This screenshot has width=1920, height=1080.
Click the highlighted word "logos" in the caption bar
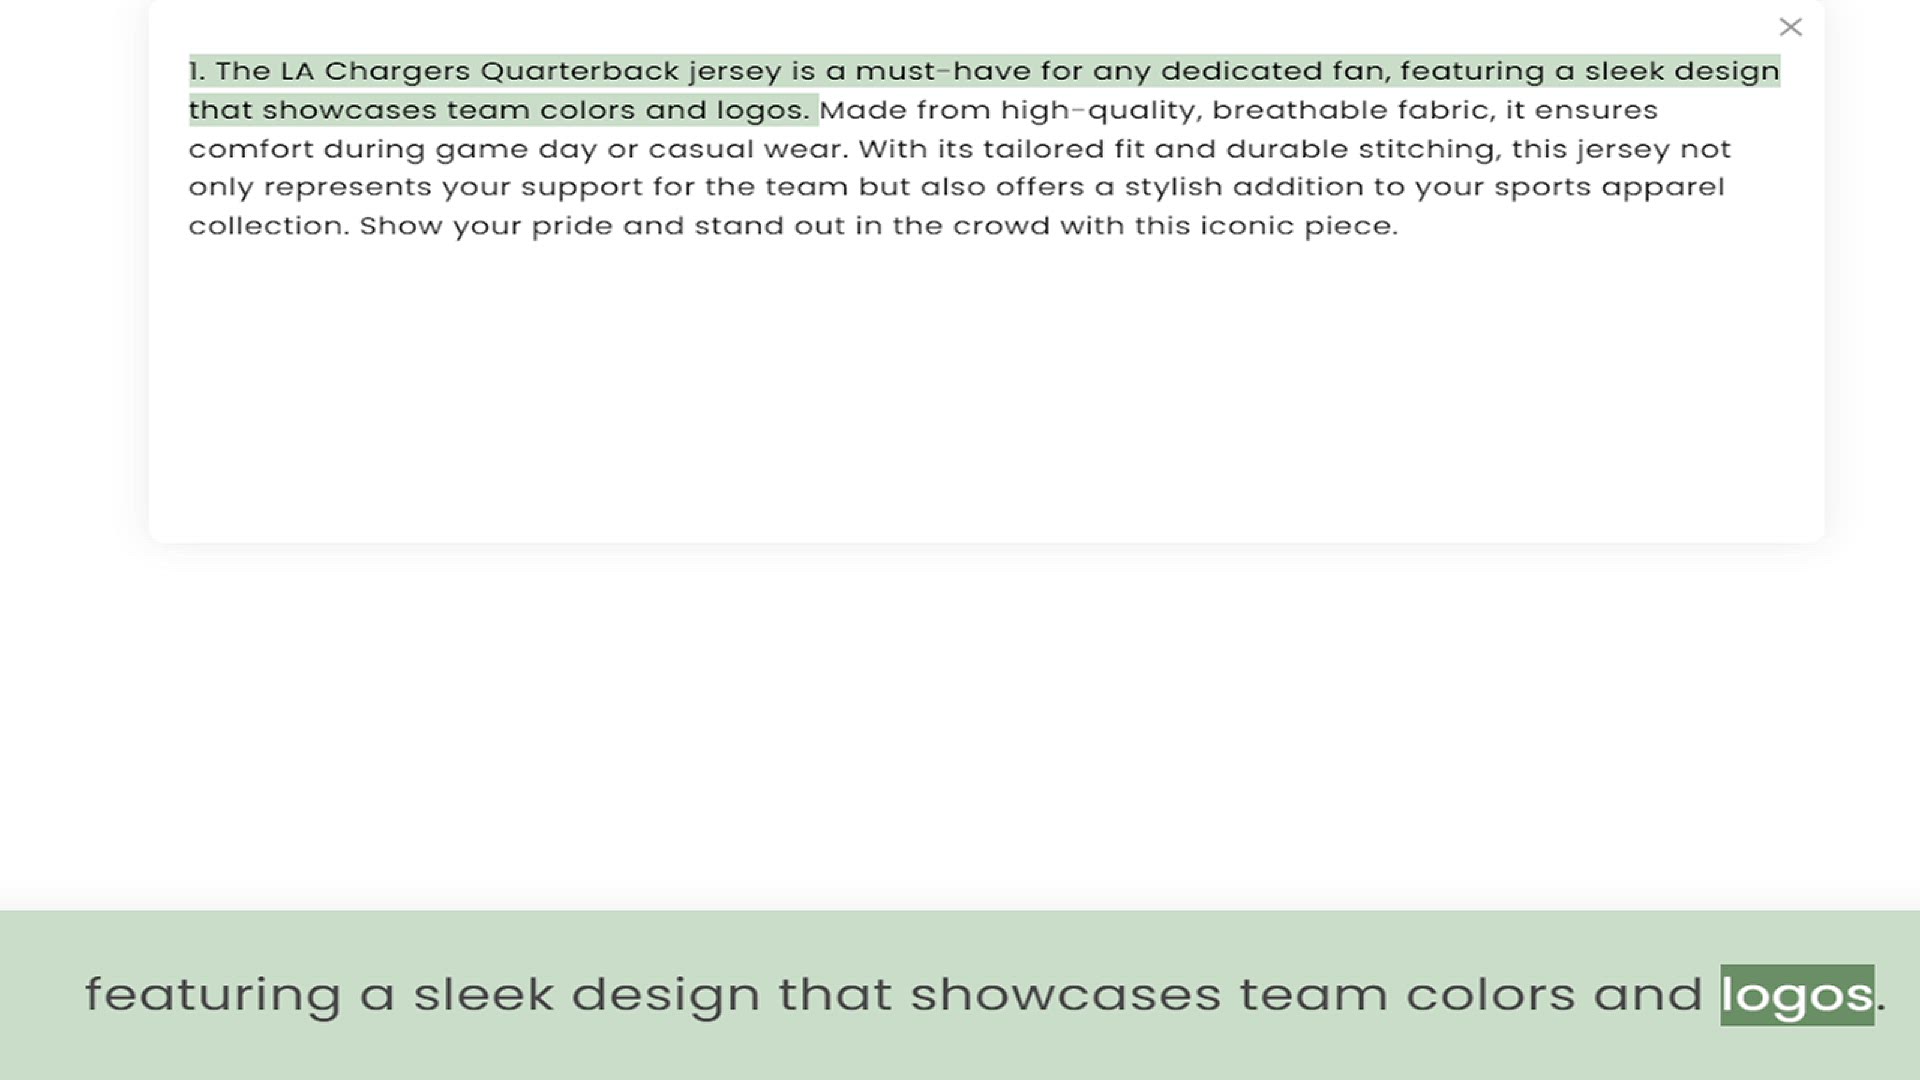[1796, 995]
